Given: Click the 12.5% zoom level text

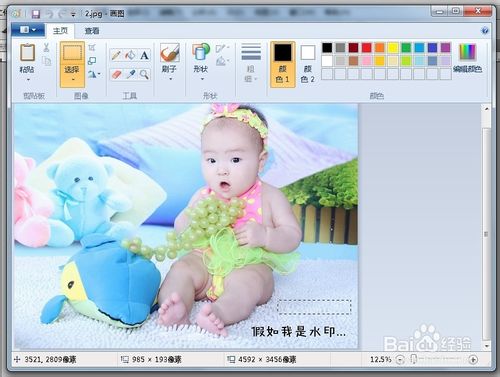Looking at the screenshot, I should coord(380,359).
